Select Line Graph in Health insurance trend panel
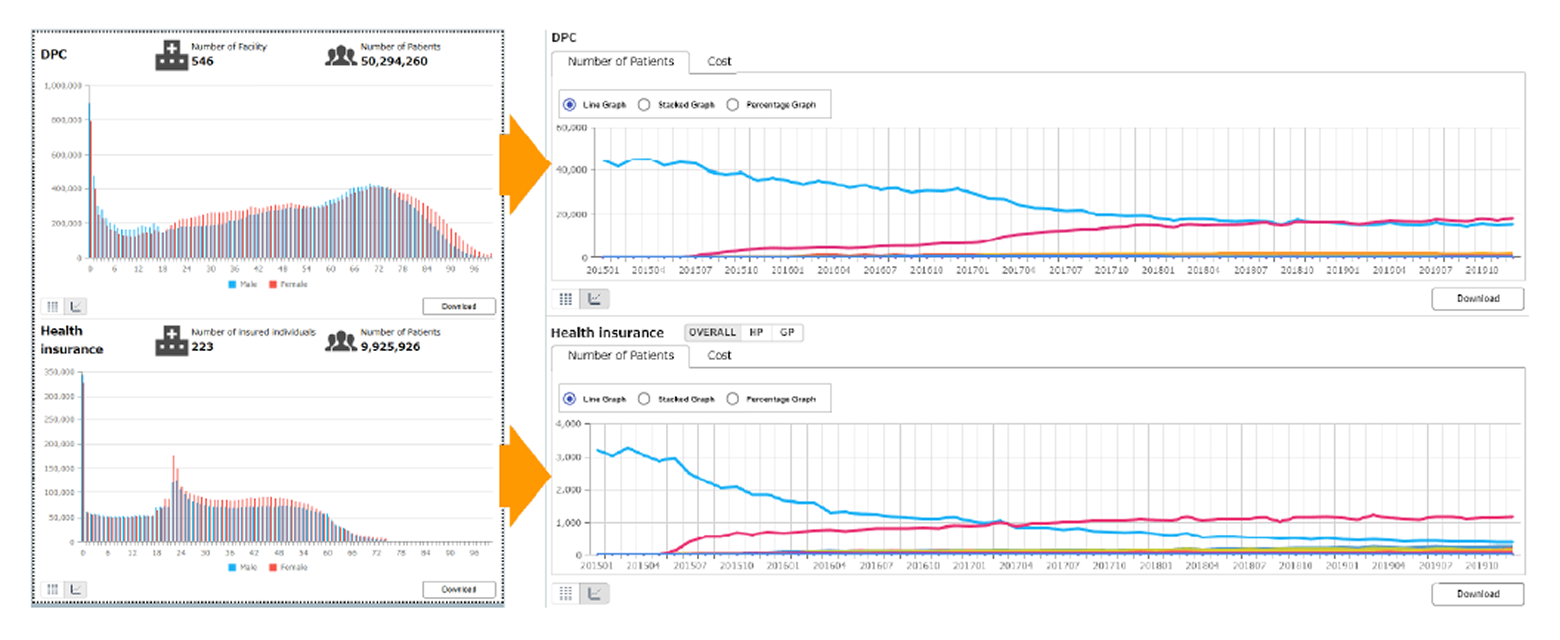 569,399
